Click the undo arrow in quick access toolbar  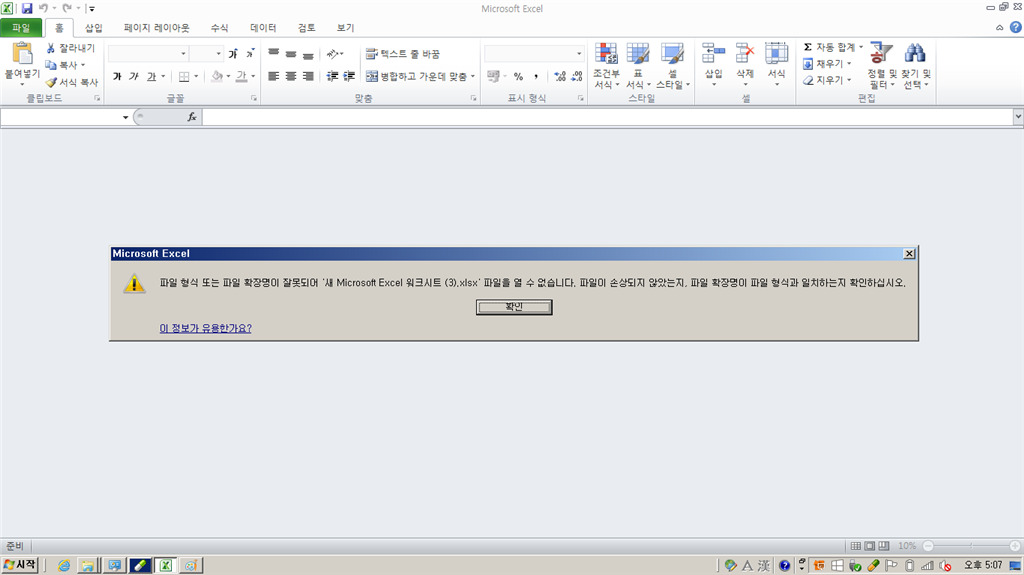(44, 8)
